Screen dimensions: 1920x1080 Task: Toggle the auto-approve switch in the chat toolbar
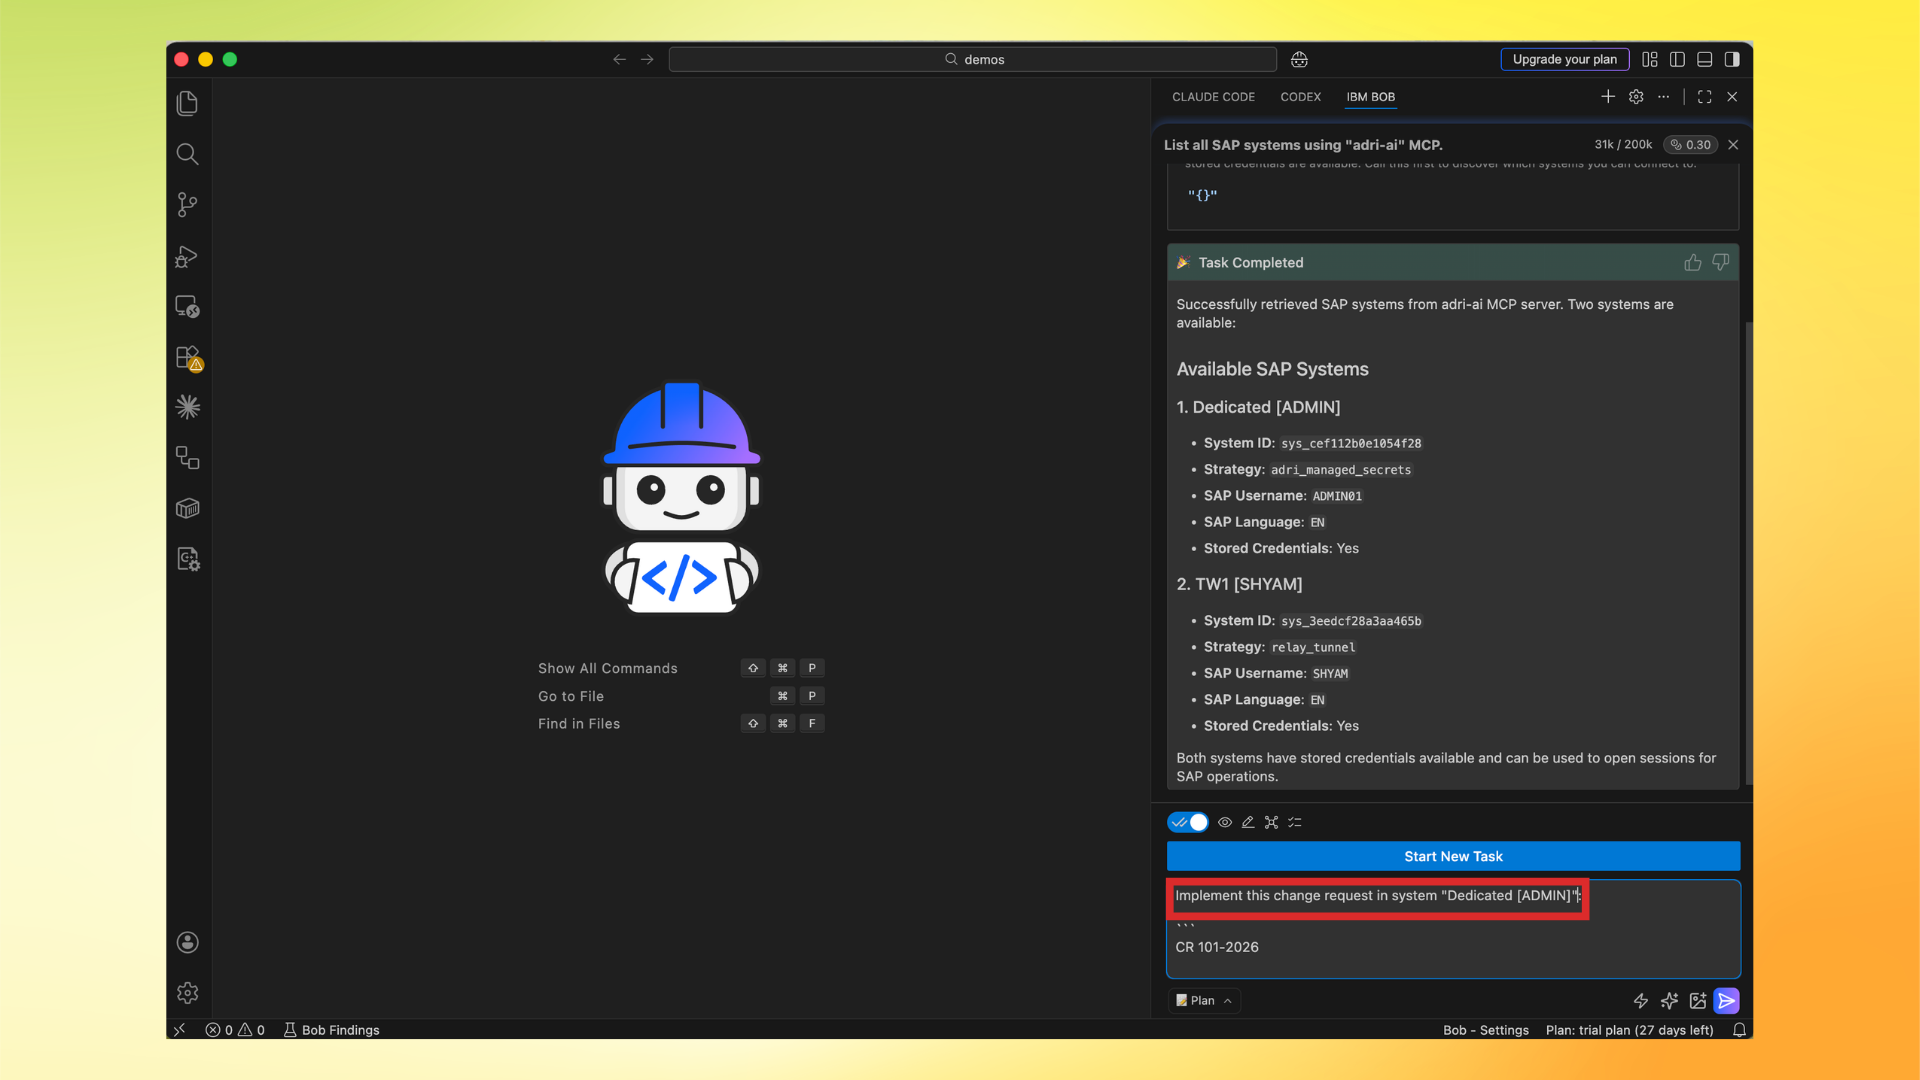pyautogui.click(x=1188, y=822)
